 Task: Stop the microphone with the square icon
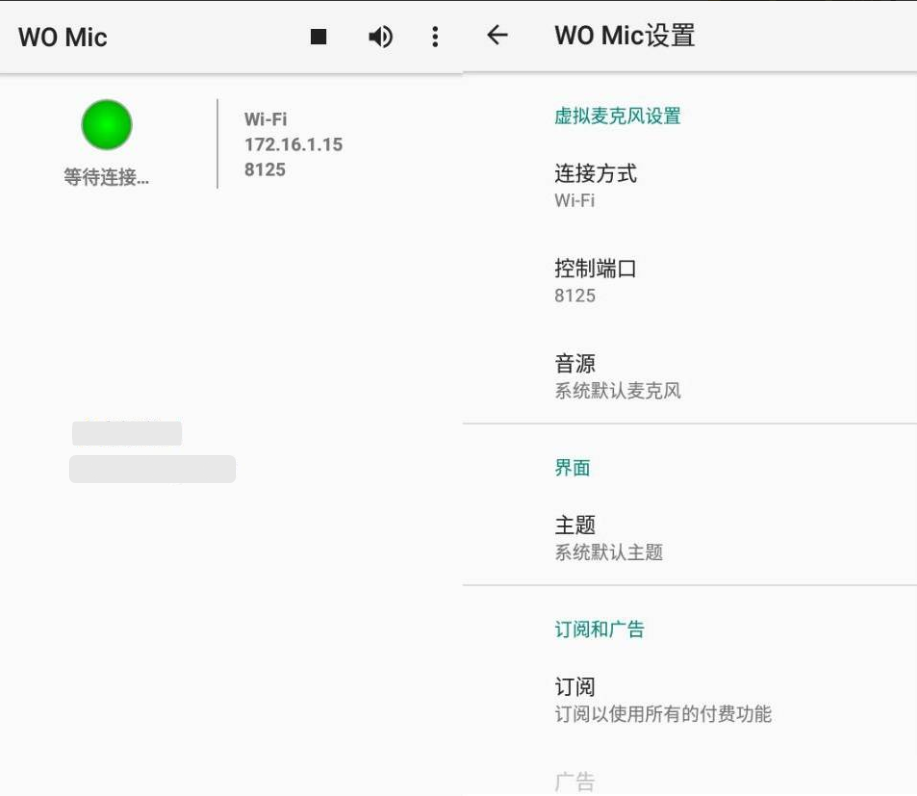point(318,37)
